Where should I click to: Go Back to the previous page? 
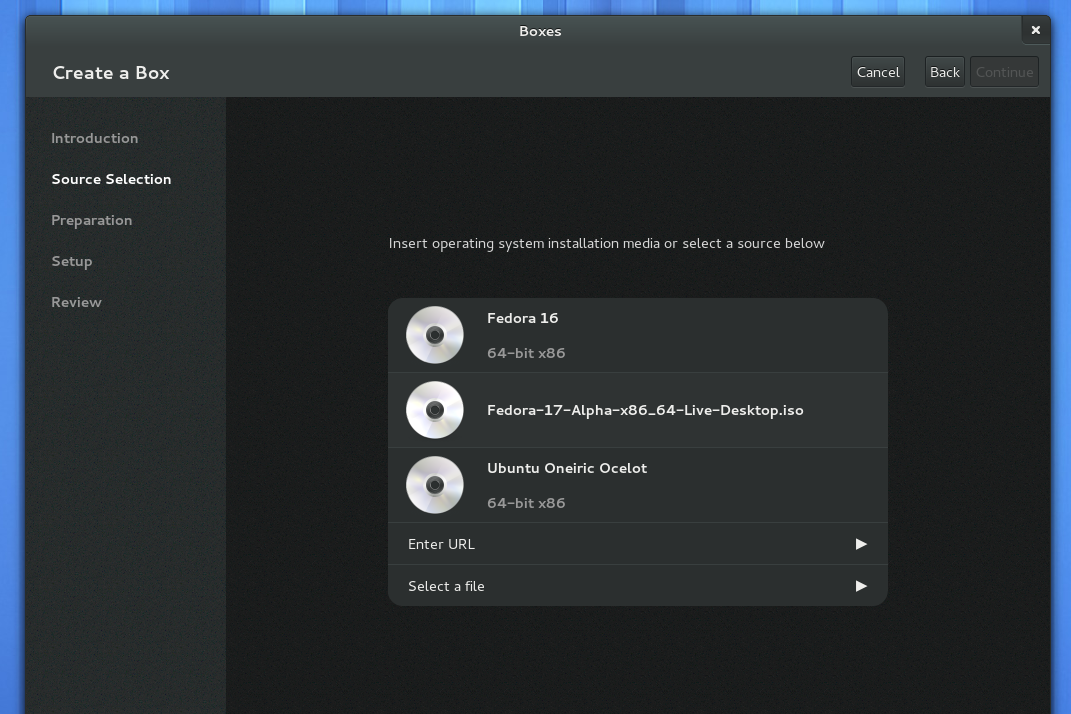(x=945, y=72)
